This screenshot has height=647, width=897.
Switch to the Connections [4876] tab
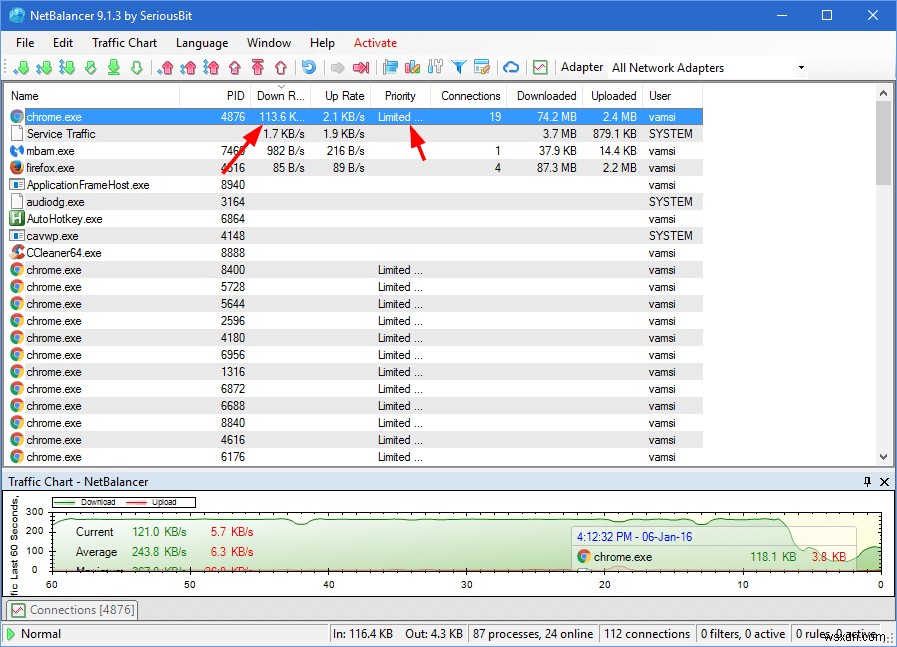[x=70, y=610]
